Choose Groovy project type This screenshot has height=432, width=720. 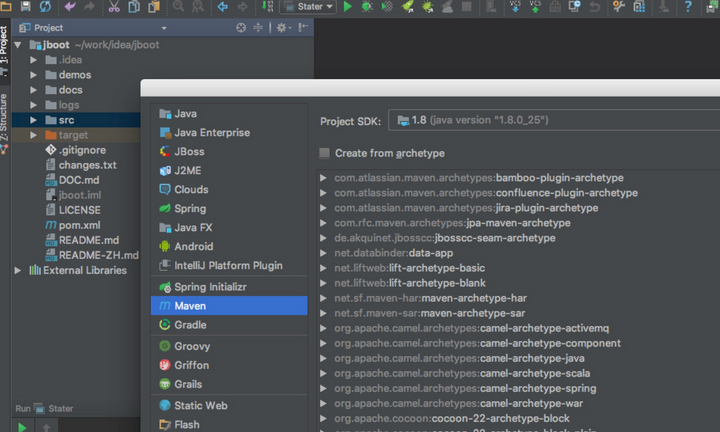point(229,346)
